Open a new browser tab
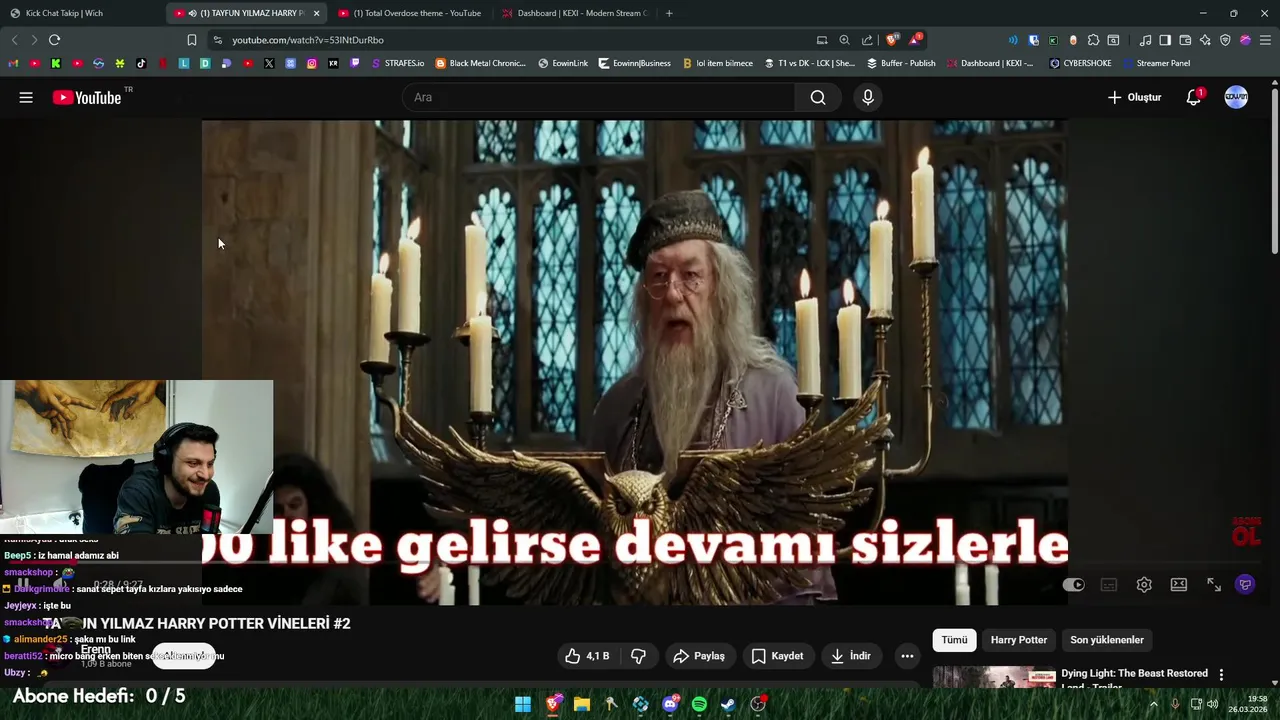 669,13
